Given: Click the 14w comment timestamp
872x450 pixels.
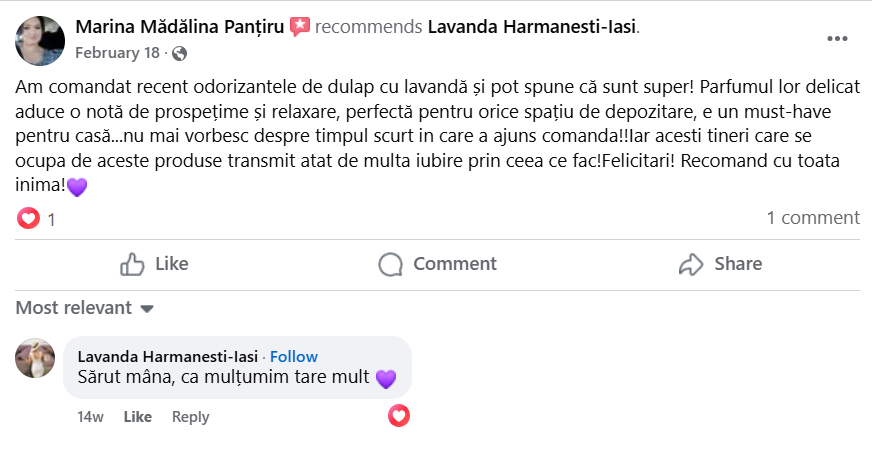Looking at the screenshot, I should pyautogui.click(x=90, y=417).
